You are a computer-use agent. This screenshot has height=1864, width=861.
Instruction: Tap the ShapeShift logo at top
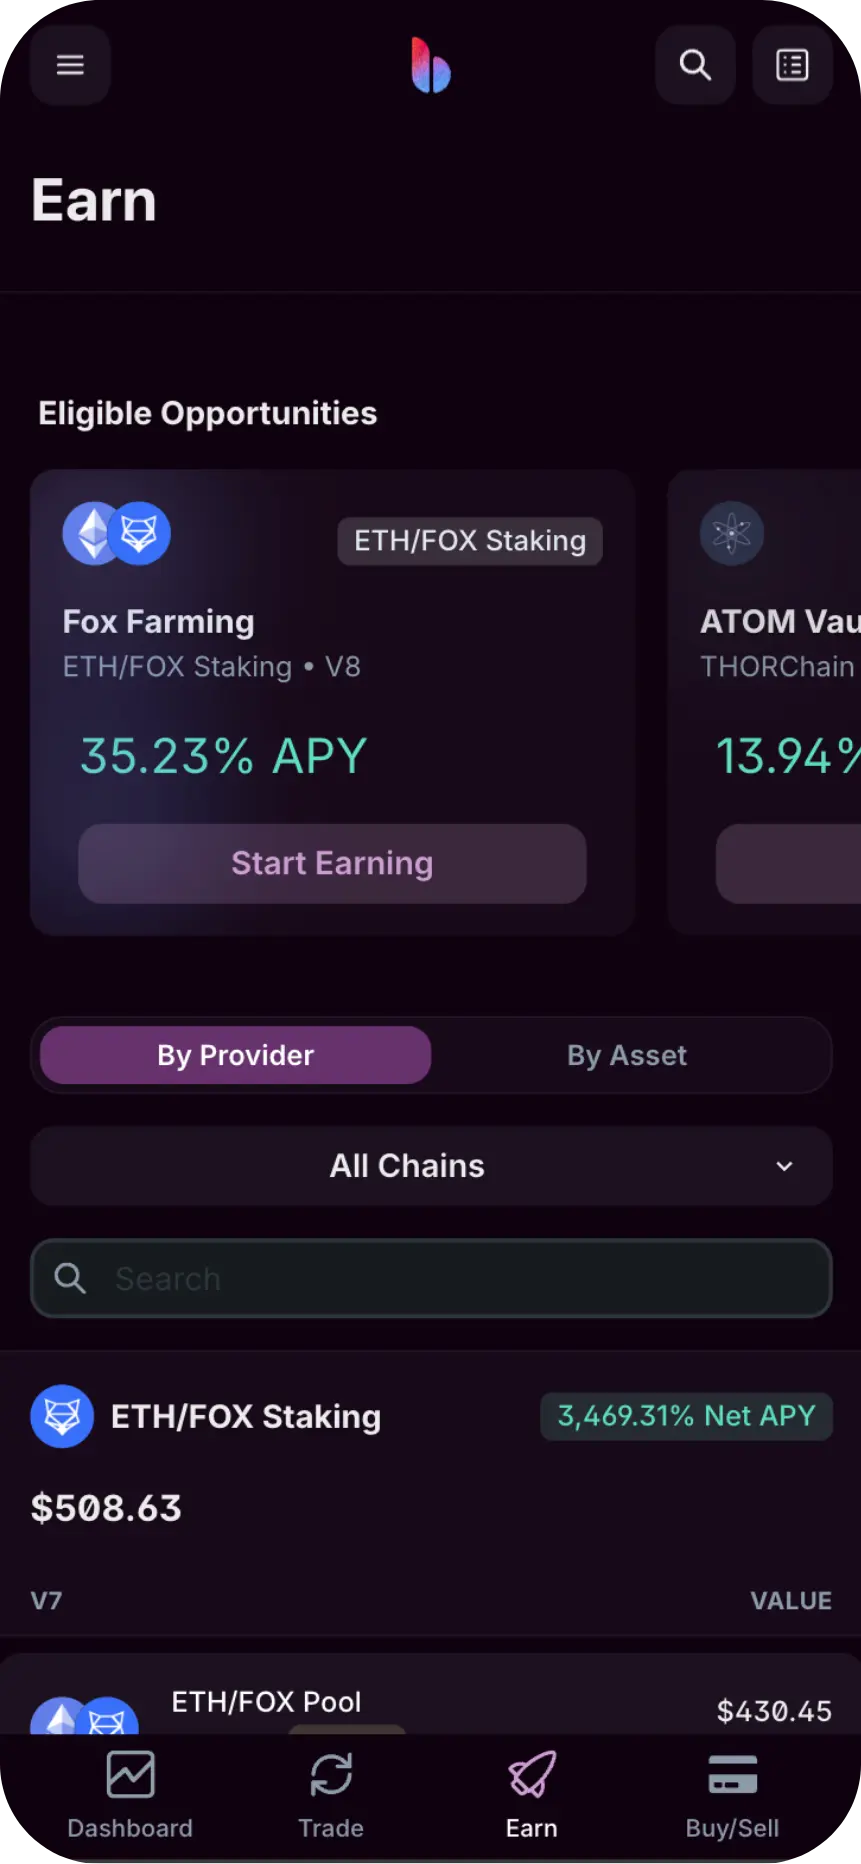(431, 65)
